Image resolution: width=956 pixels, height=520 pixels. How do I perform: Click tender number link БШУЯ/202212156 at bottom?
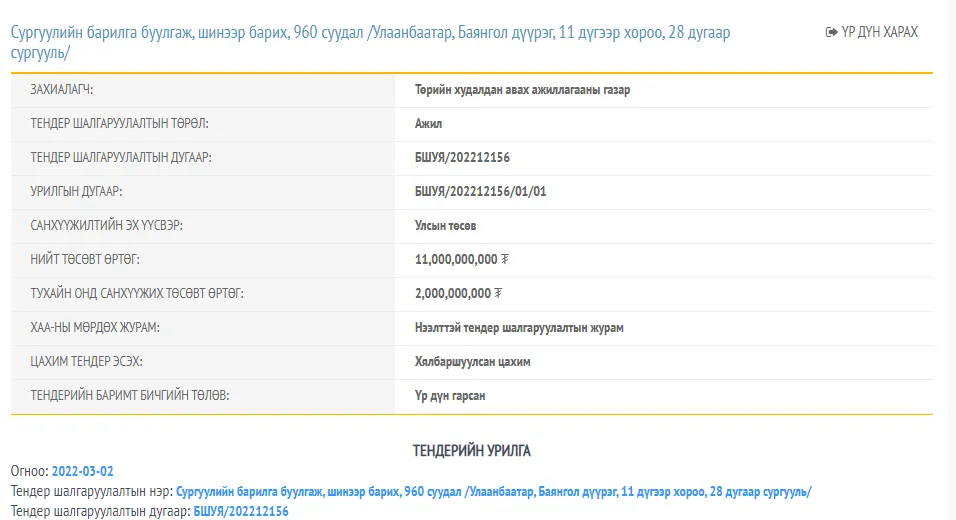click(241, 511)
